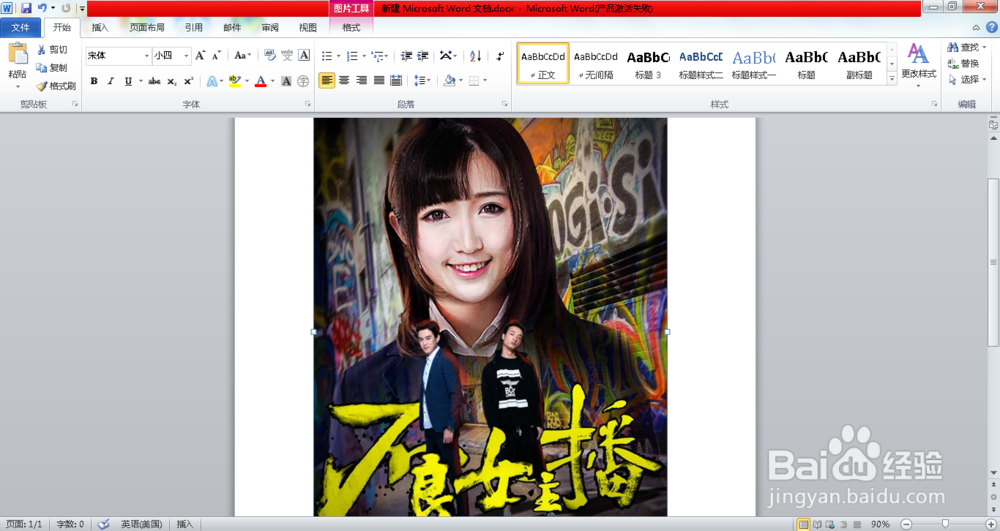Click the Clear Formatting eraser icon
Viewport: 1000px width, 531px height.
click(270, 55)
